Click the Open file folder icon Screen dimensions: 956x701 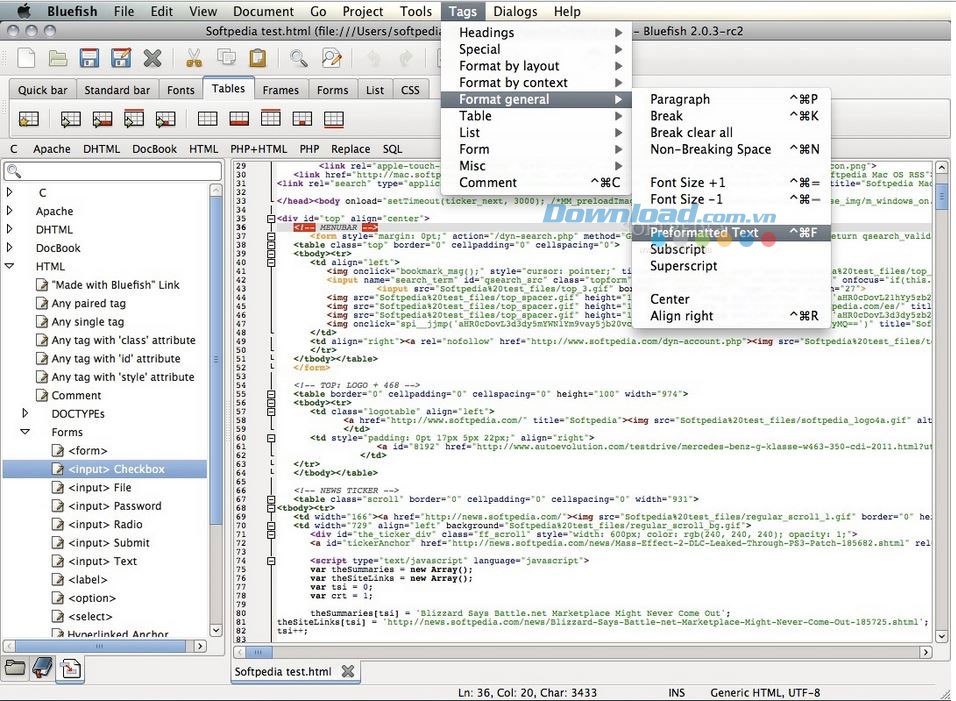click(x=58, y=58)
